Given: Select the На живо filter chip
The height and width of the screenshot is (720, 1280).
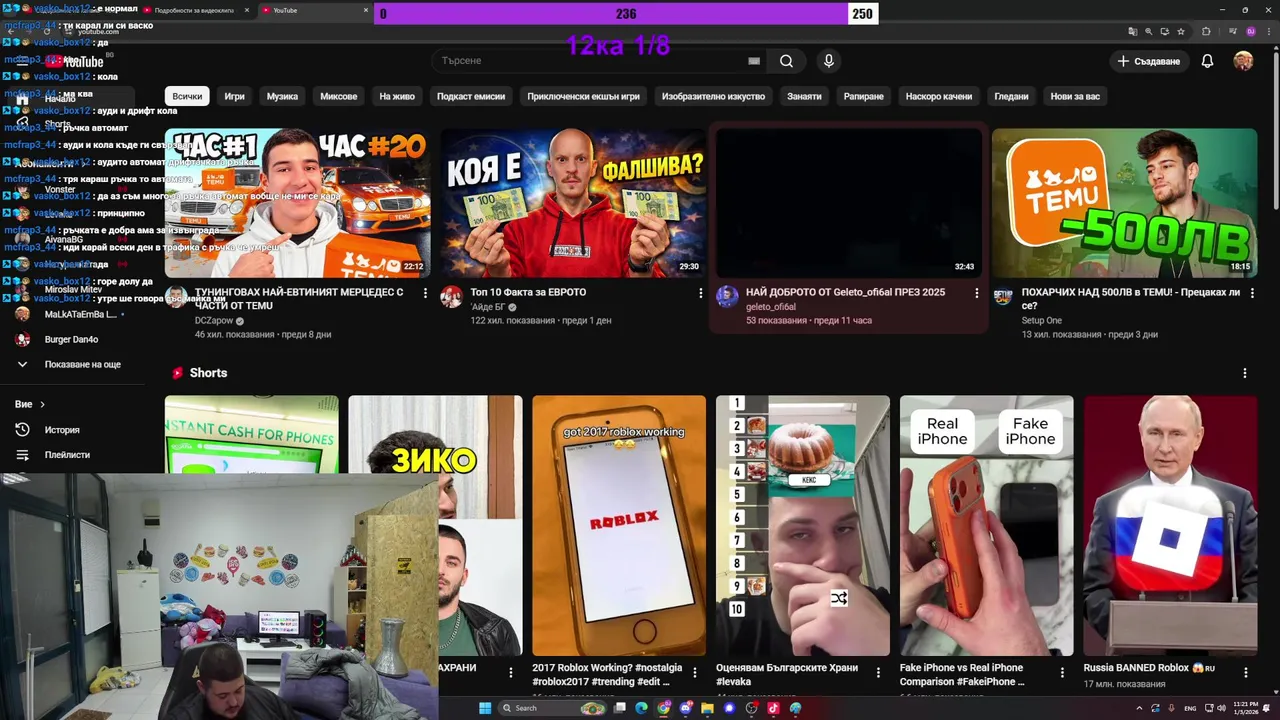Looking at the screenshot, I should (397, 96).
